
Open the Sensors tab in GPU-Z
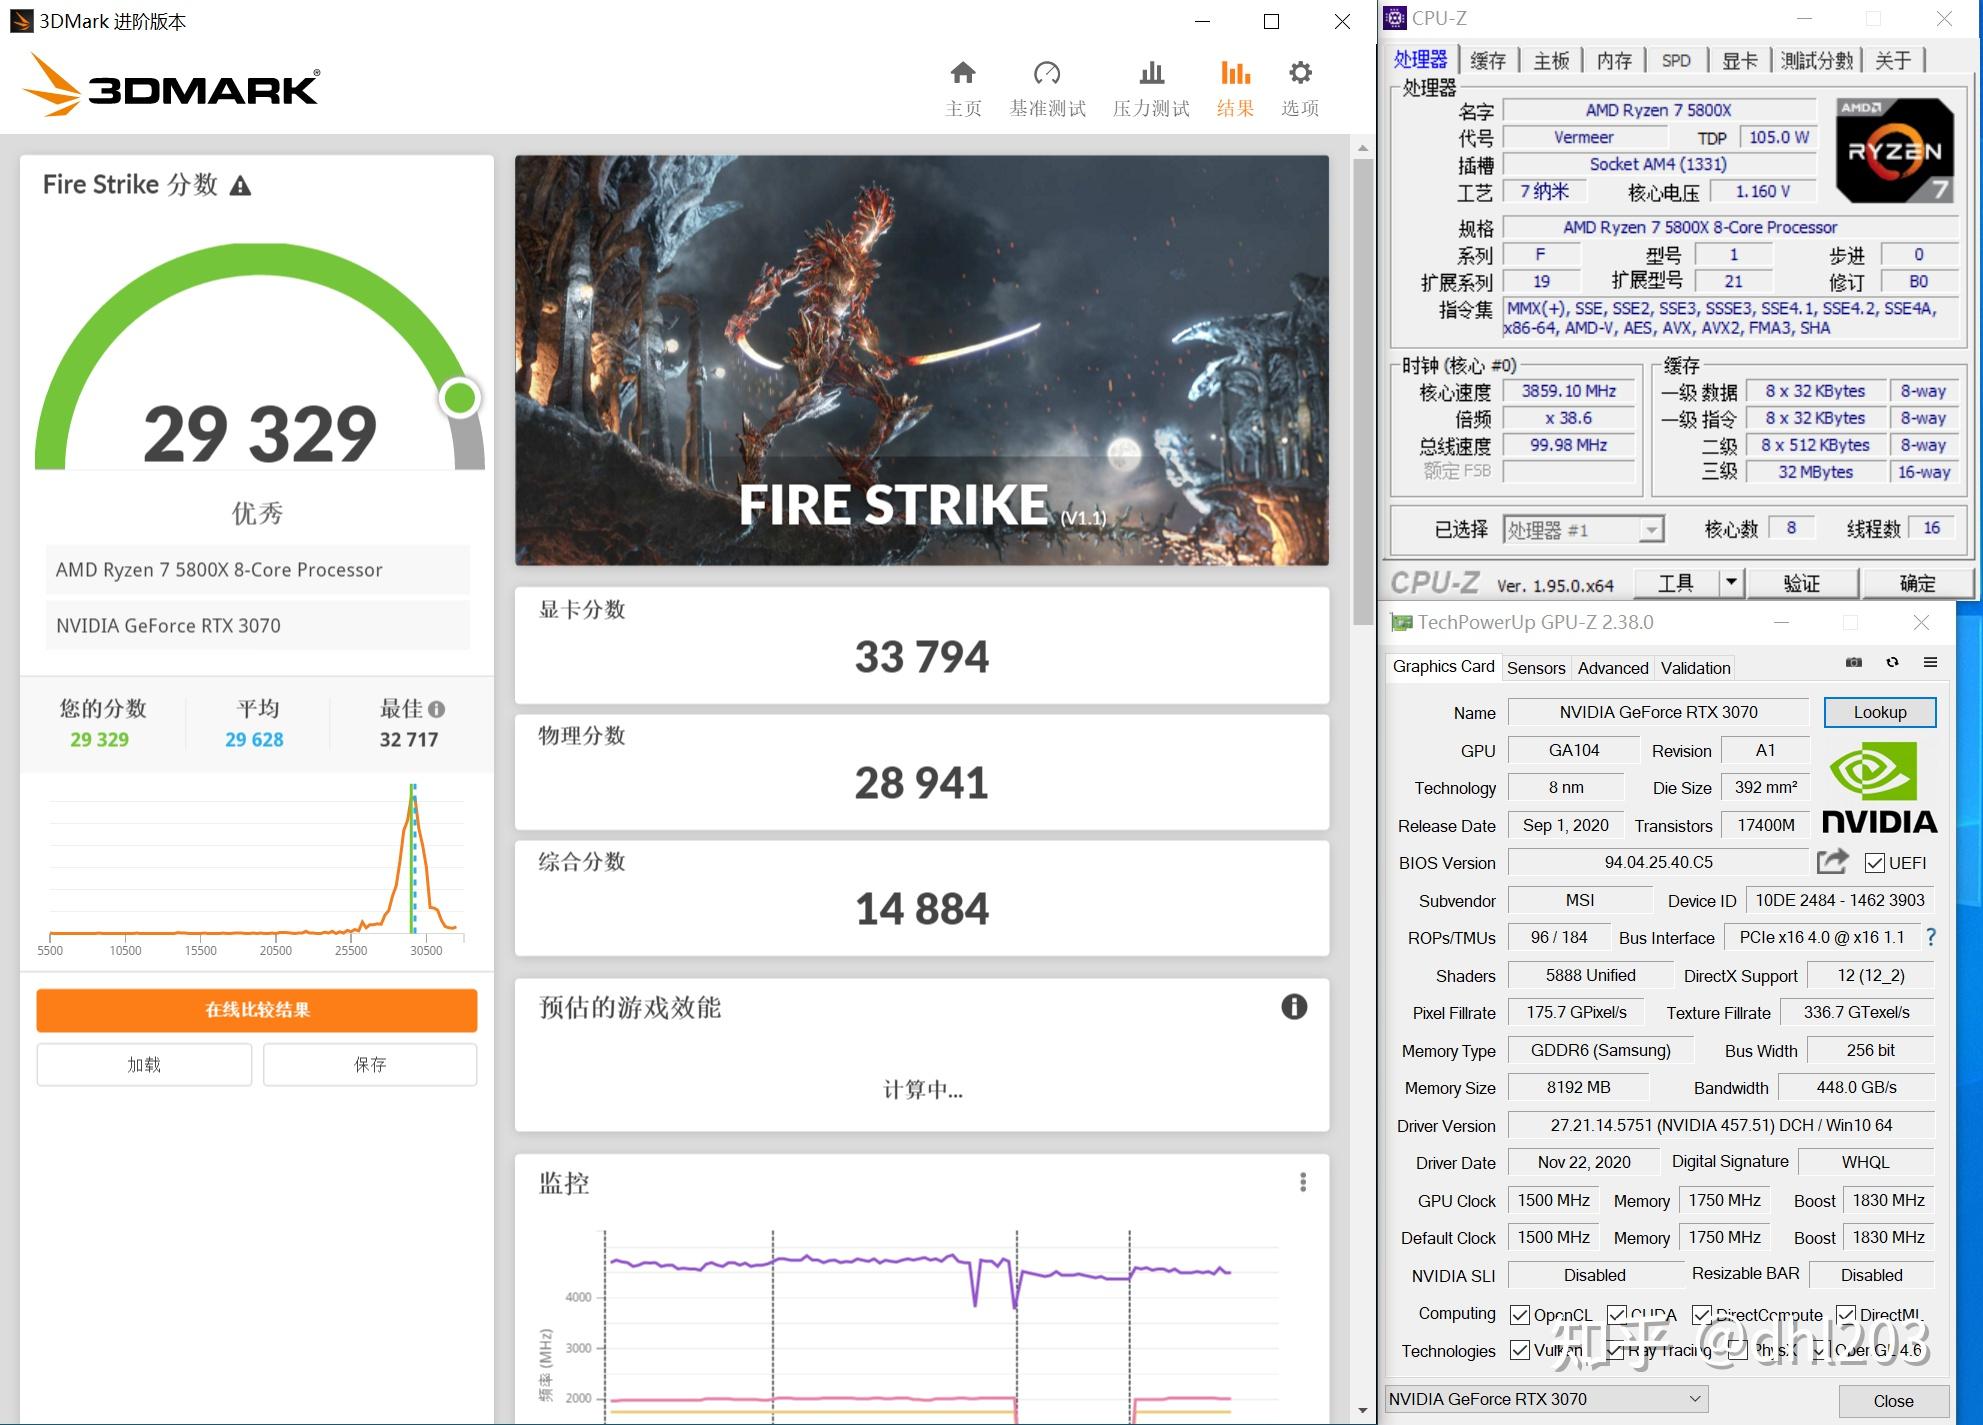tap(1536, 667)
